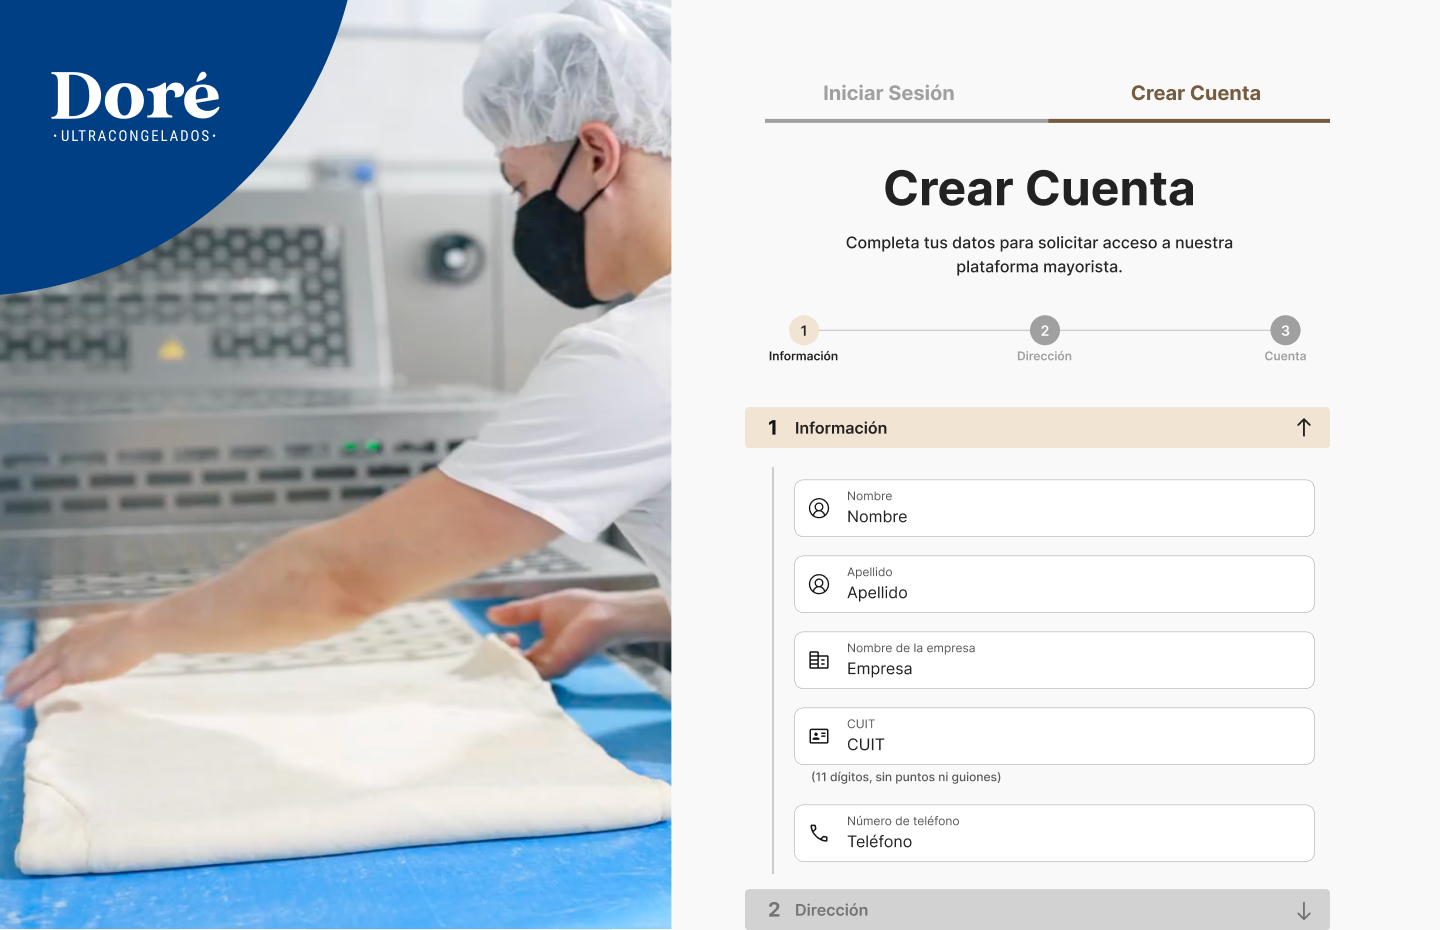Focus the Nombre text field
The image size is (1440, 930).
click(x=1070, y=516)
